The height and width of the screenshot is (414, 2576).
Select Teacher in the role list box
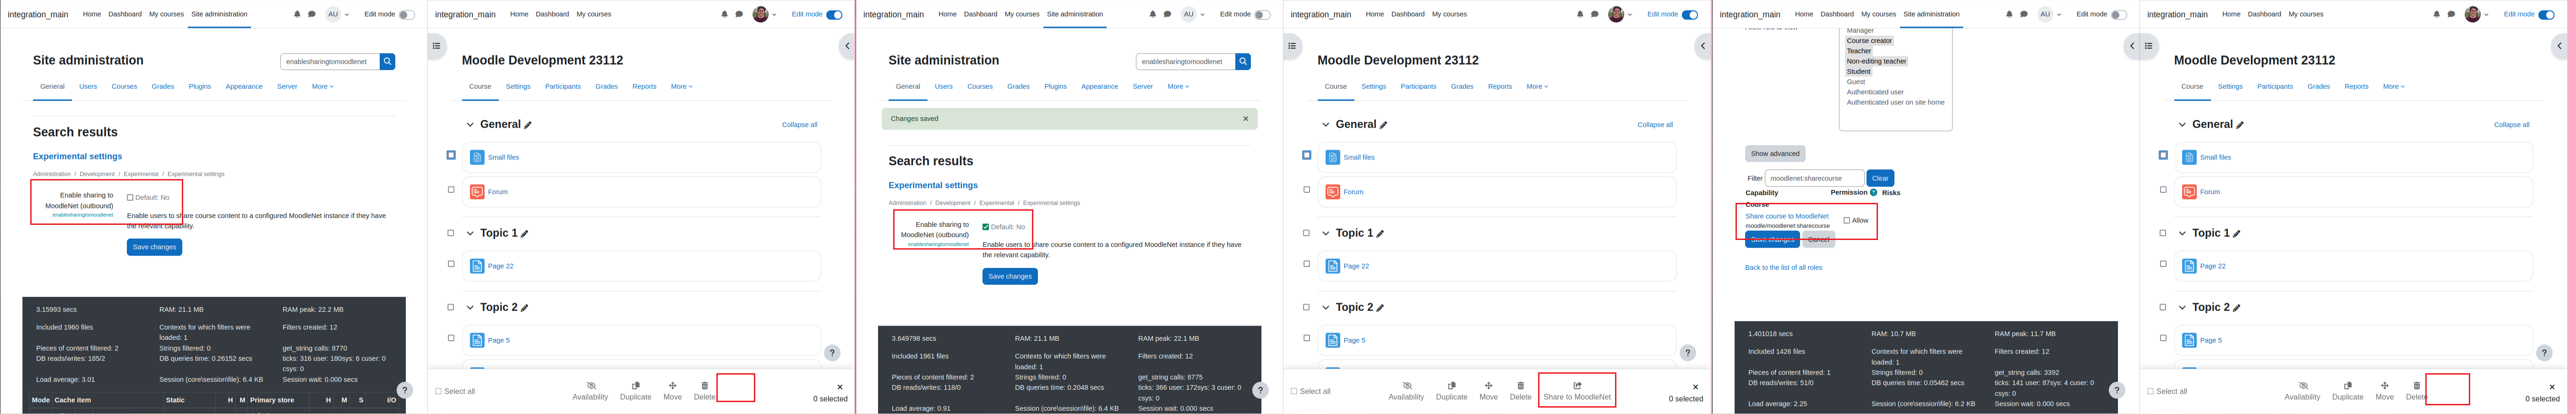(x=1859, y=51)
